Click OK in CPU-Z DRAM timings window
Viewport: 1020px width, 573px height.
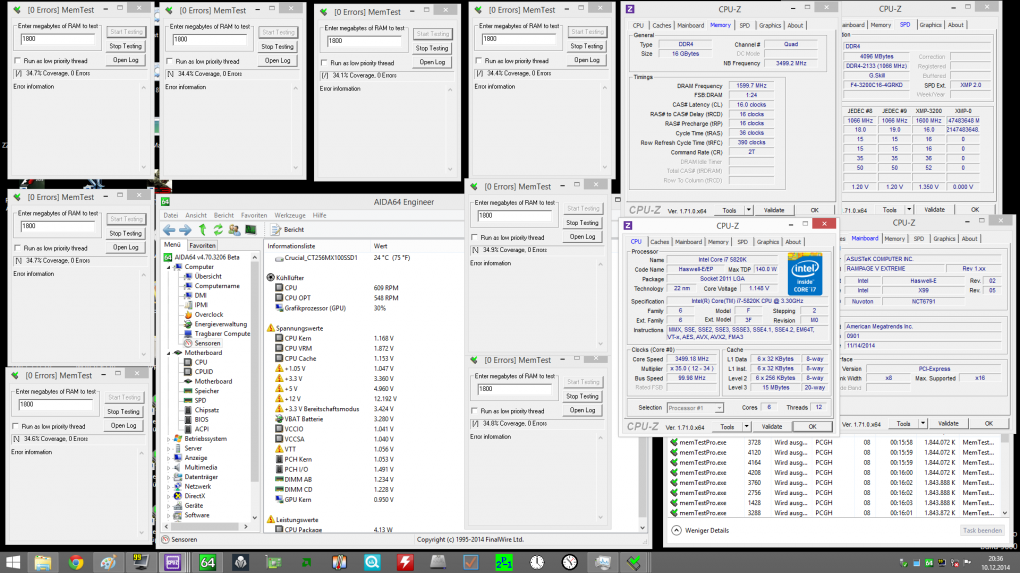point(814,210)
